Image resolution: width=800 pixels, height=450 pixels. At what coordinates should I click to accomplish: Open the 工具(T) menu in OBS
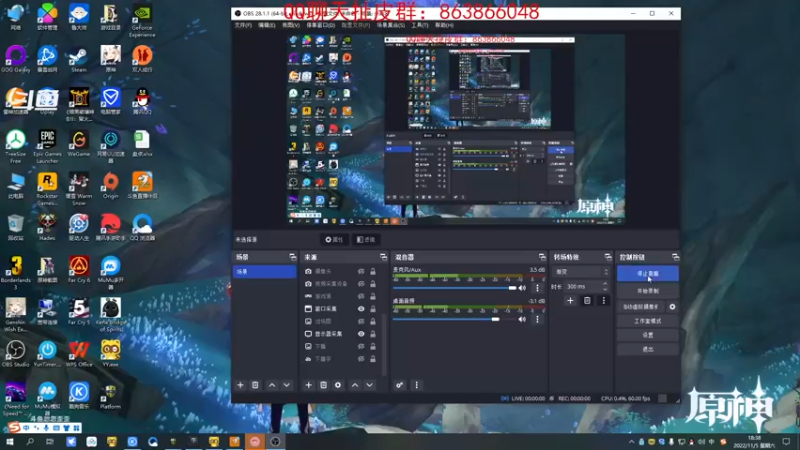click(x=420, y=25)
